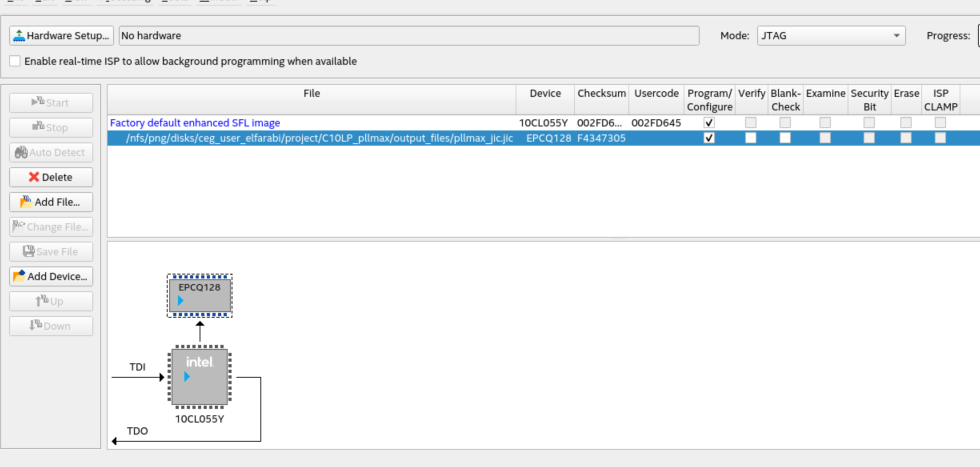The width and height of the screenshot is (980, 467).
Task: Open the Mode JTAG dropdown
Action: pyautogui.click(x=830, y=36)
